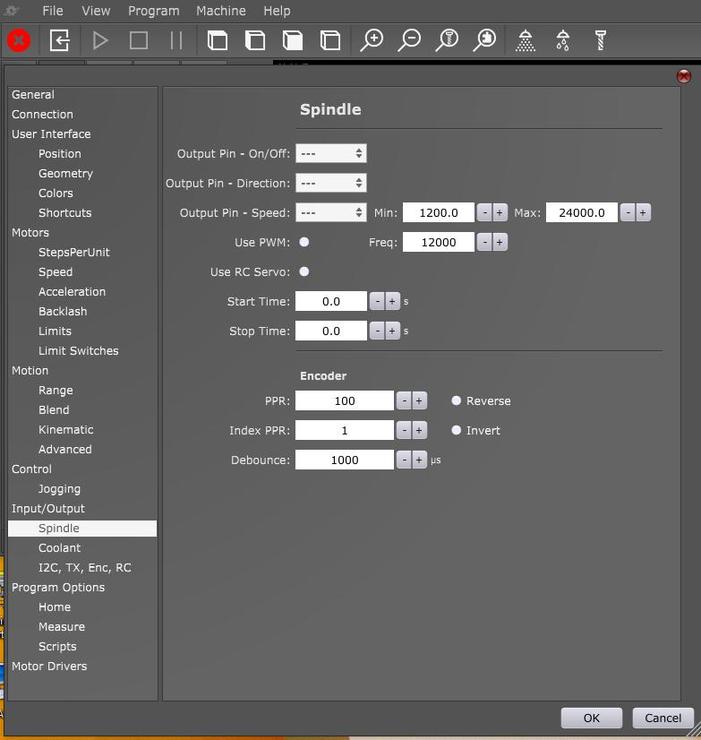The width and height of the screenshot is (701, 740).
Task: Increase Freq value with plus stepper
Action: point(500,243)
